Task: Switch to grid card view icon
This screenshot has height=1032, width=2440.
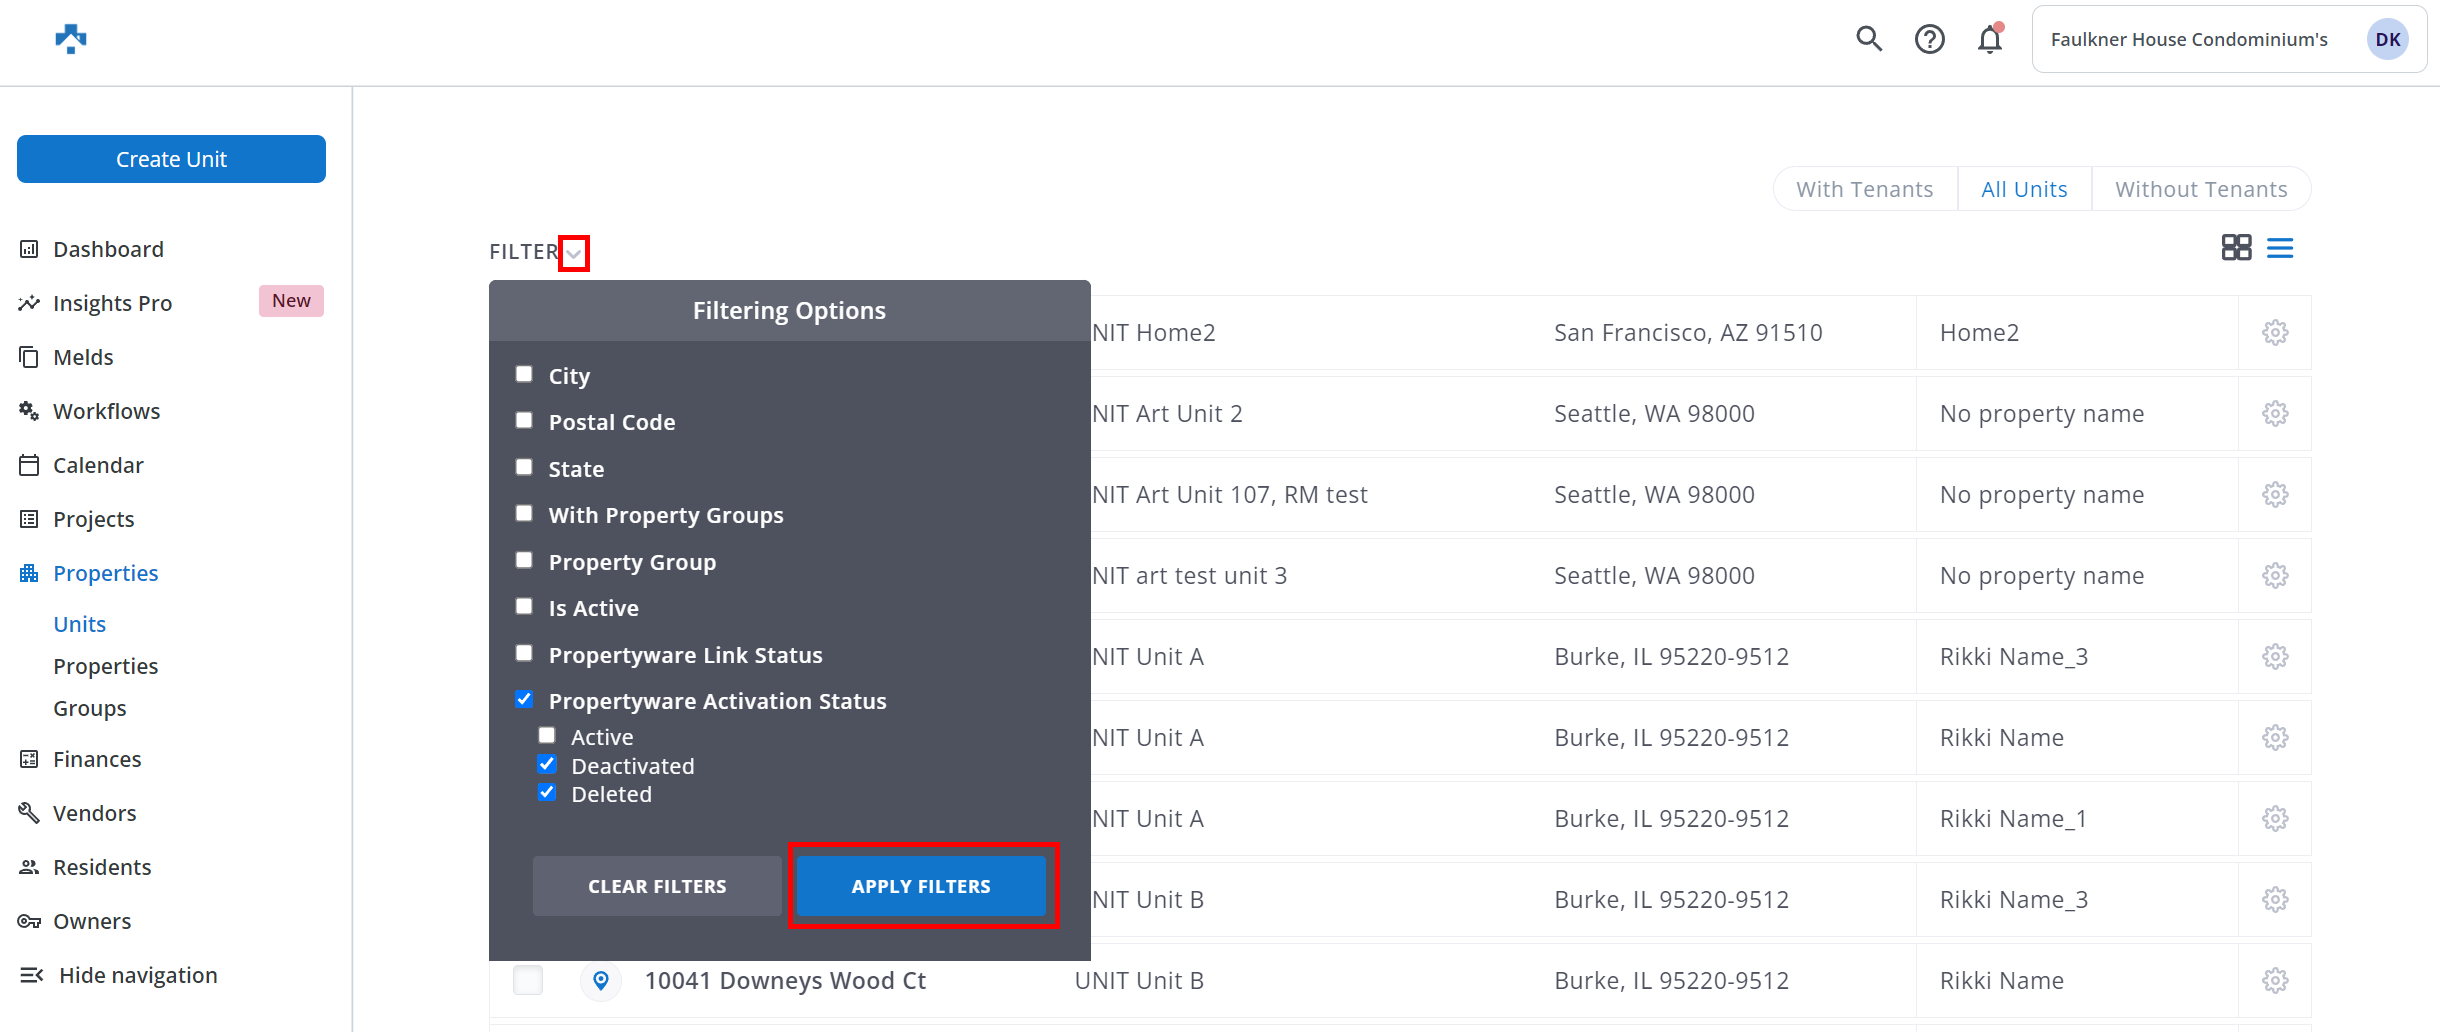Action: point(2236,248)
